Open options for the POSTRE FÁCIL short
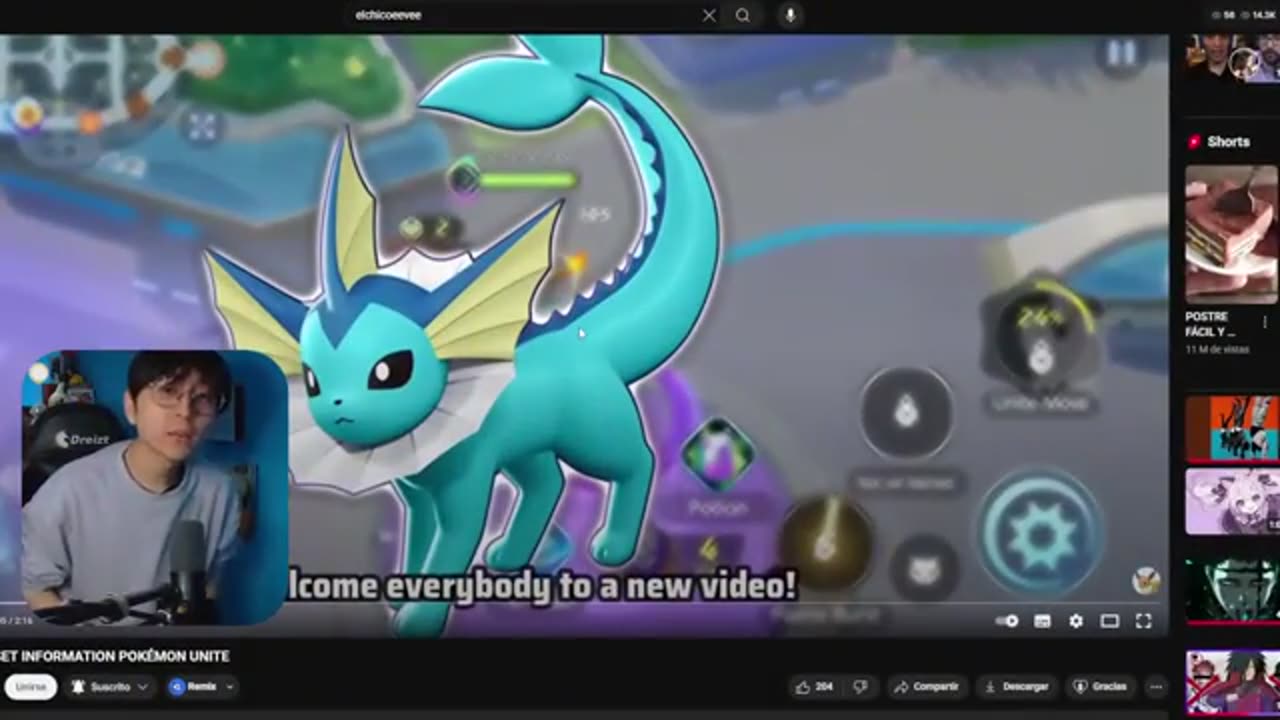The height and width of the screenshot is (720, 1280). [x=1265, y=323]
